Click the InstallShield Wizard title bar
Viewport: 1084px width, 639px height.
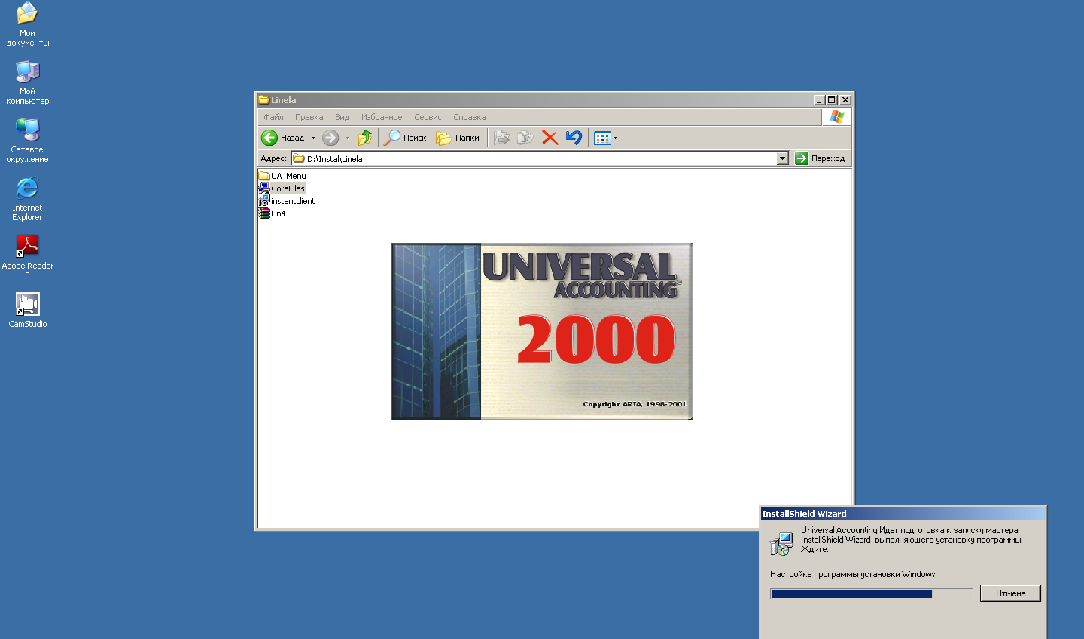coord(903,514)
